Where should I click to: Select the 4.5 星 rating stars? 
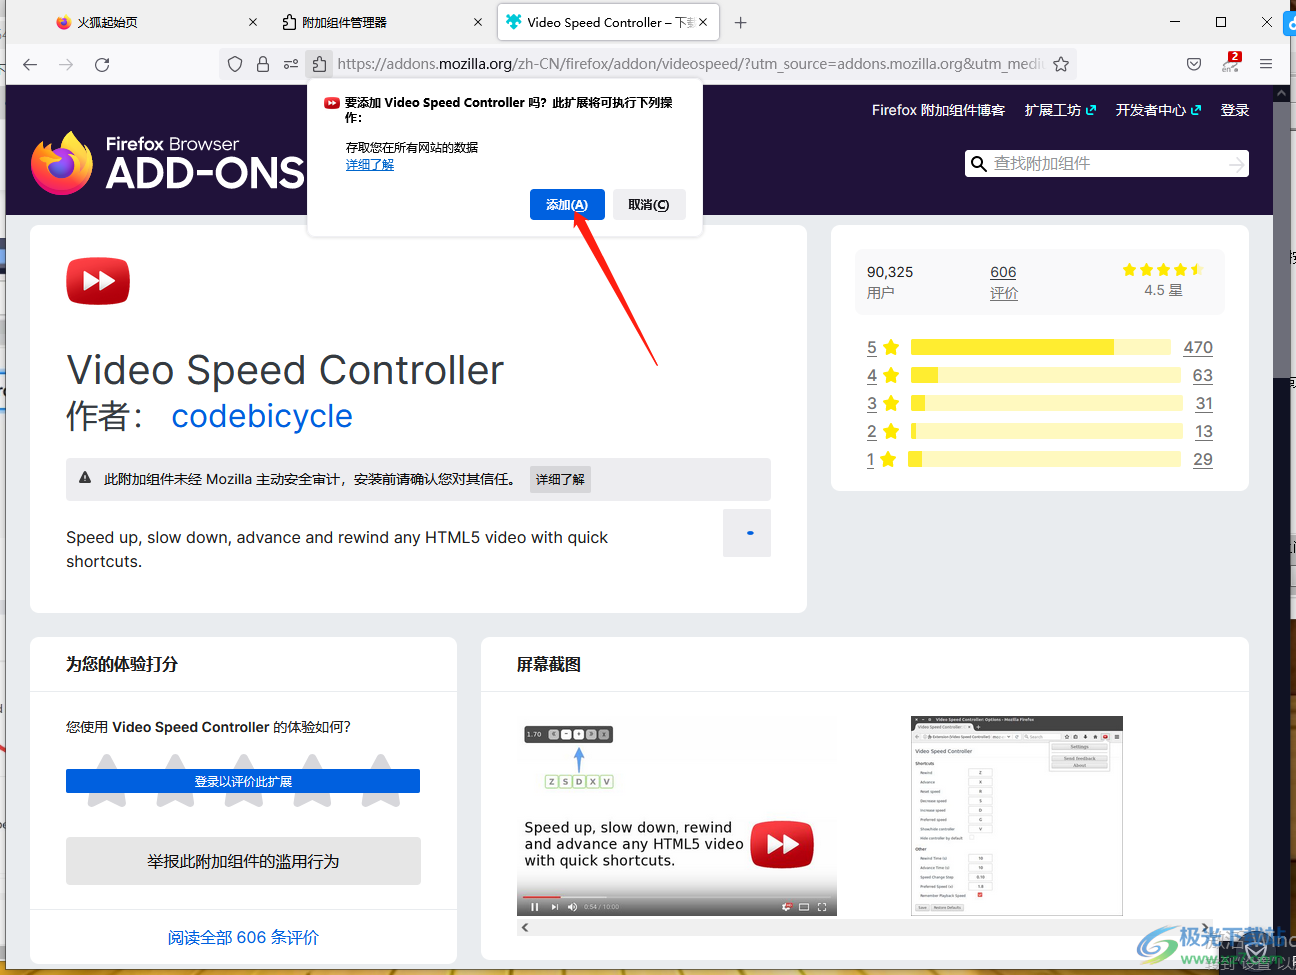click(1162, 270)
